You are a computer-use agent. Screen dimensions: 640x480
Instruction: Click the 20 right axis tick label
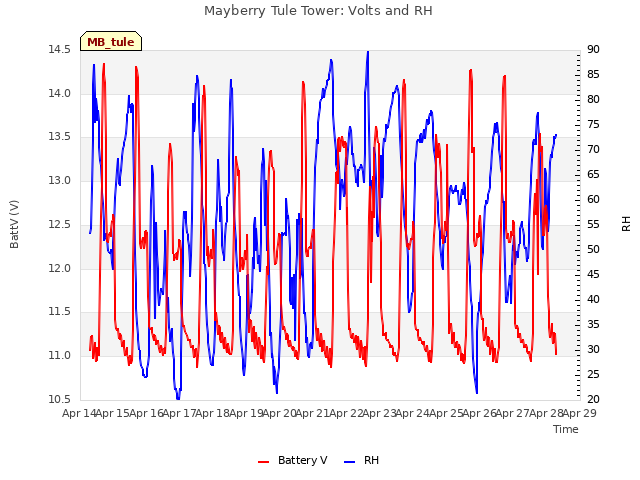pyautogui.click(x=593, y=399)
